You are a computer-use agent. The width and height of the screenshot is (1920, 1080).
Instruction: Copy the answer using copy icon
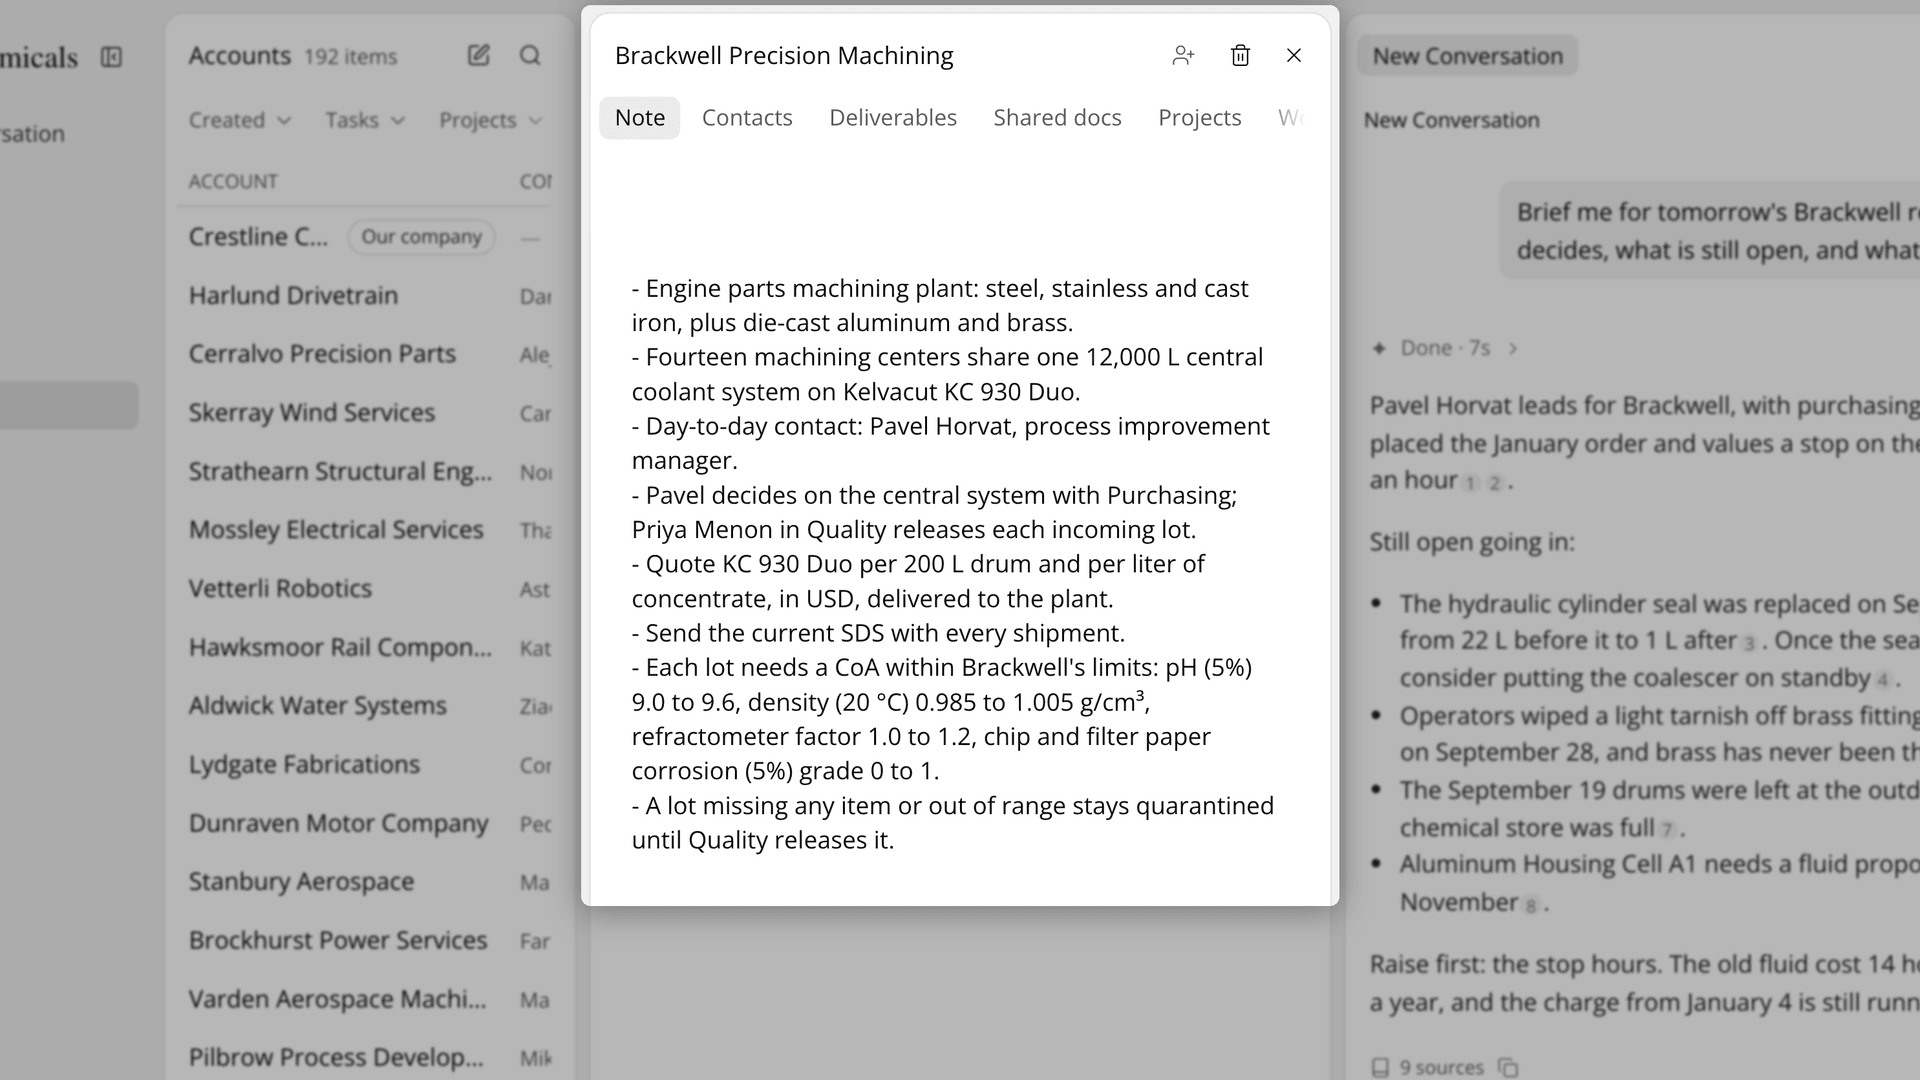[1508, 1067]
